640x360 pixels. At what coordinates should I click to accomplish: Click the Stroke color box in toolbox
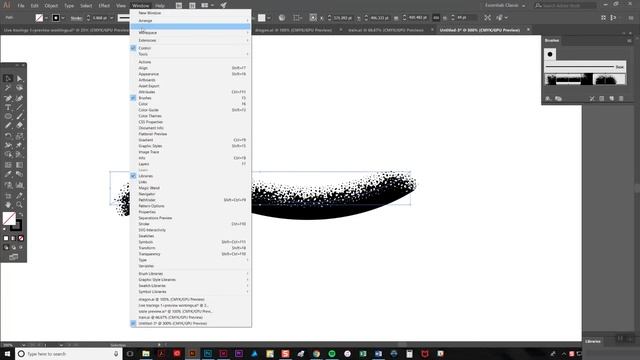coord(16,225)
